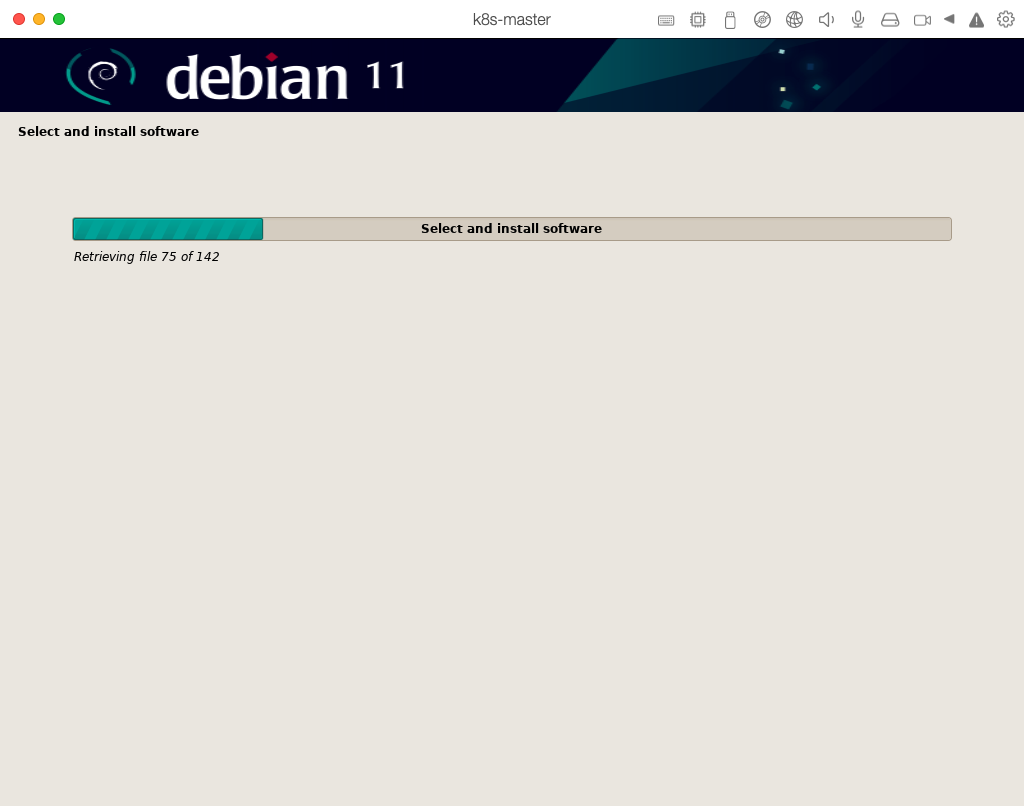Click the CPU chip icon in toolbar
1024x806 pixels.
[697, 20]
